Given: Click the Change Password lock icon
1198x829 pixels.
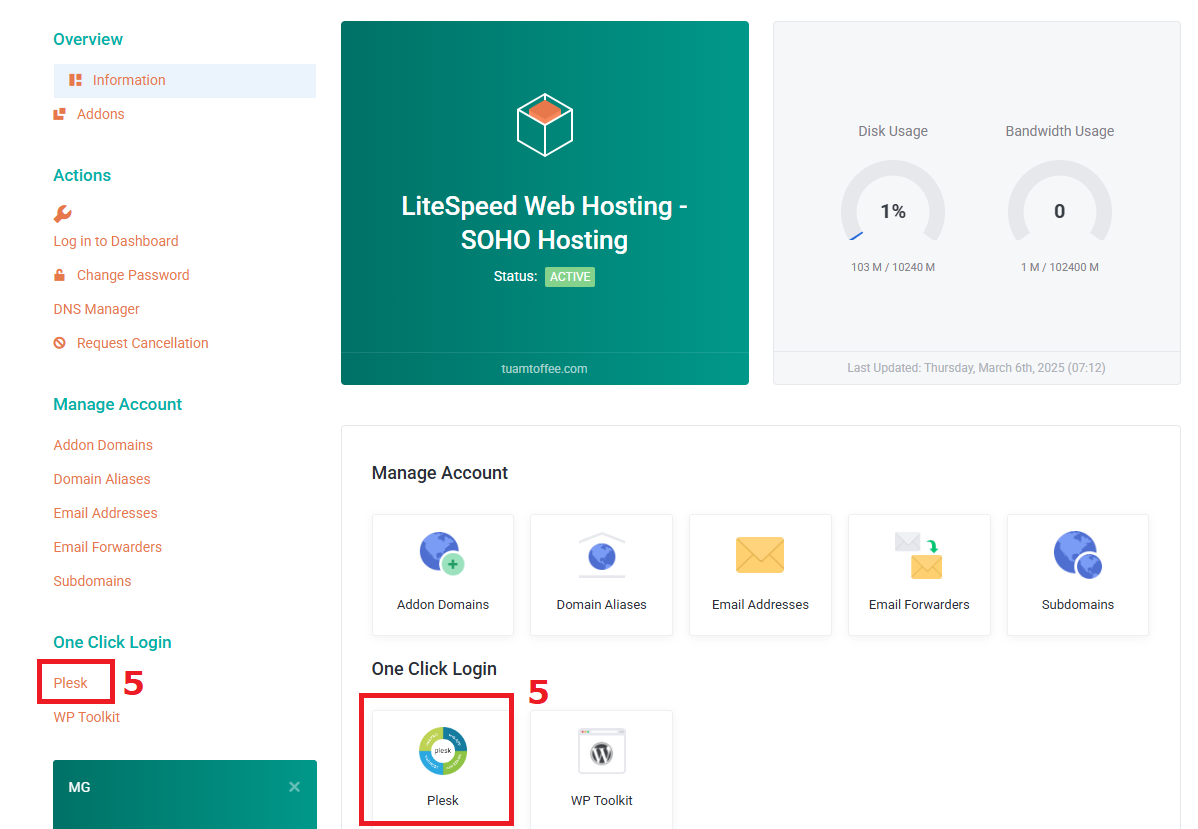Looking at the screenshot, I should pyautogui.click(x=60, y=275).
